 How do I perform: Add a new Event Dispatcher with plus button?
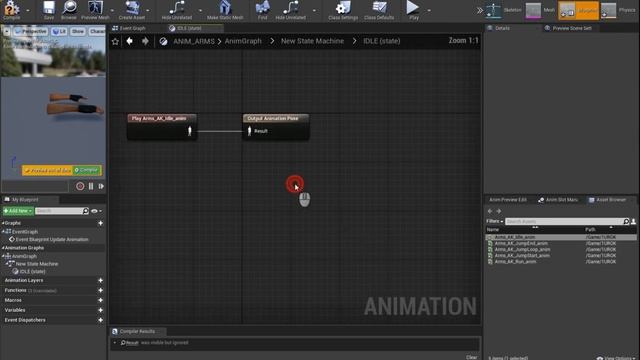[x=100, y=320]
